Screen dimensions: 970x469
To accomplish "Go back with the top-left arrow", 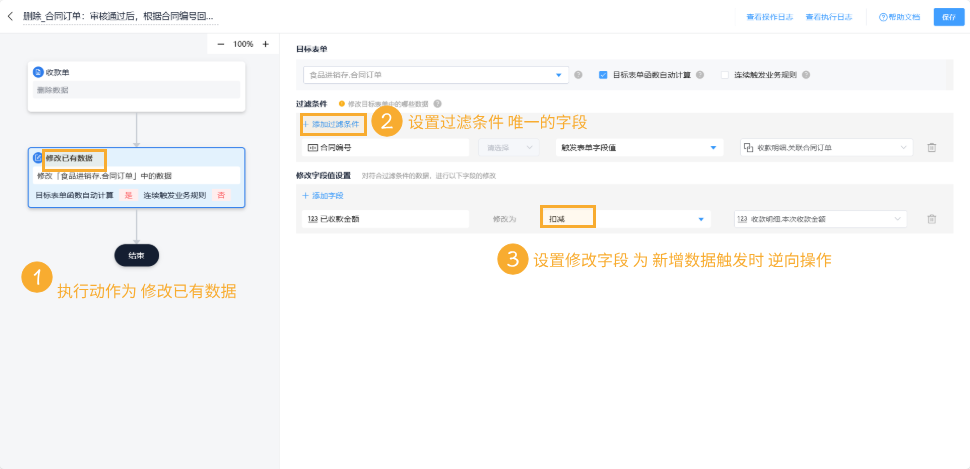I will 11,17.
